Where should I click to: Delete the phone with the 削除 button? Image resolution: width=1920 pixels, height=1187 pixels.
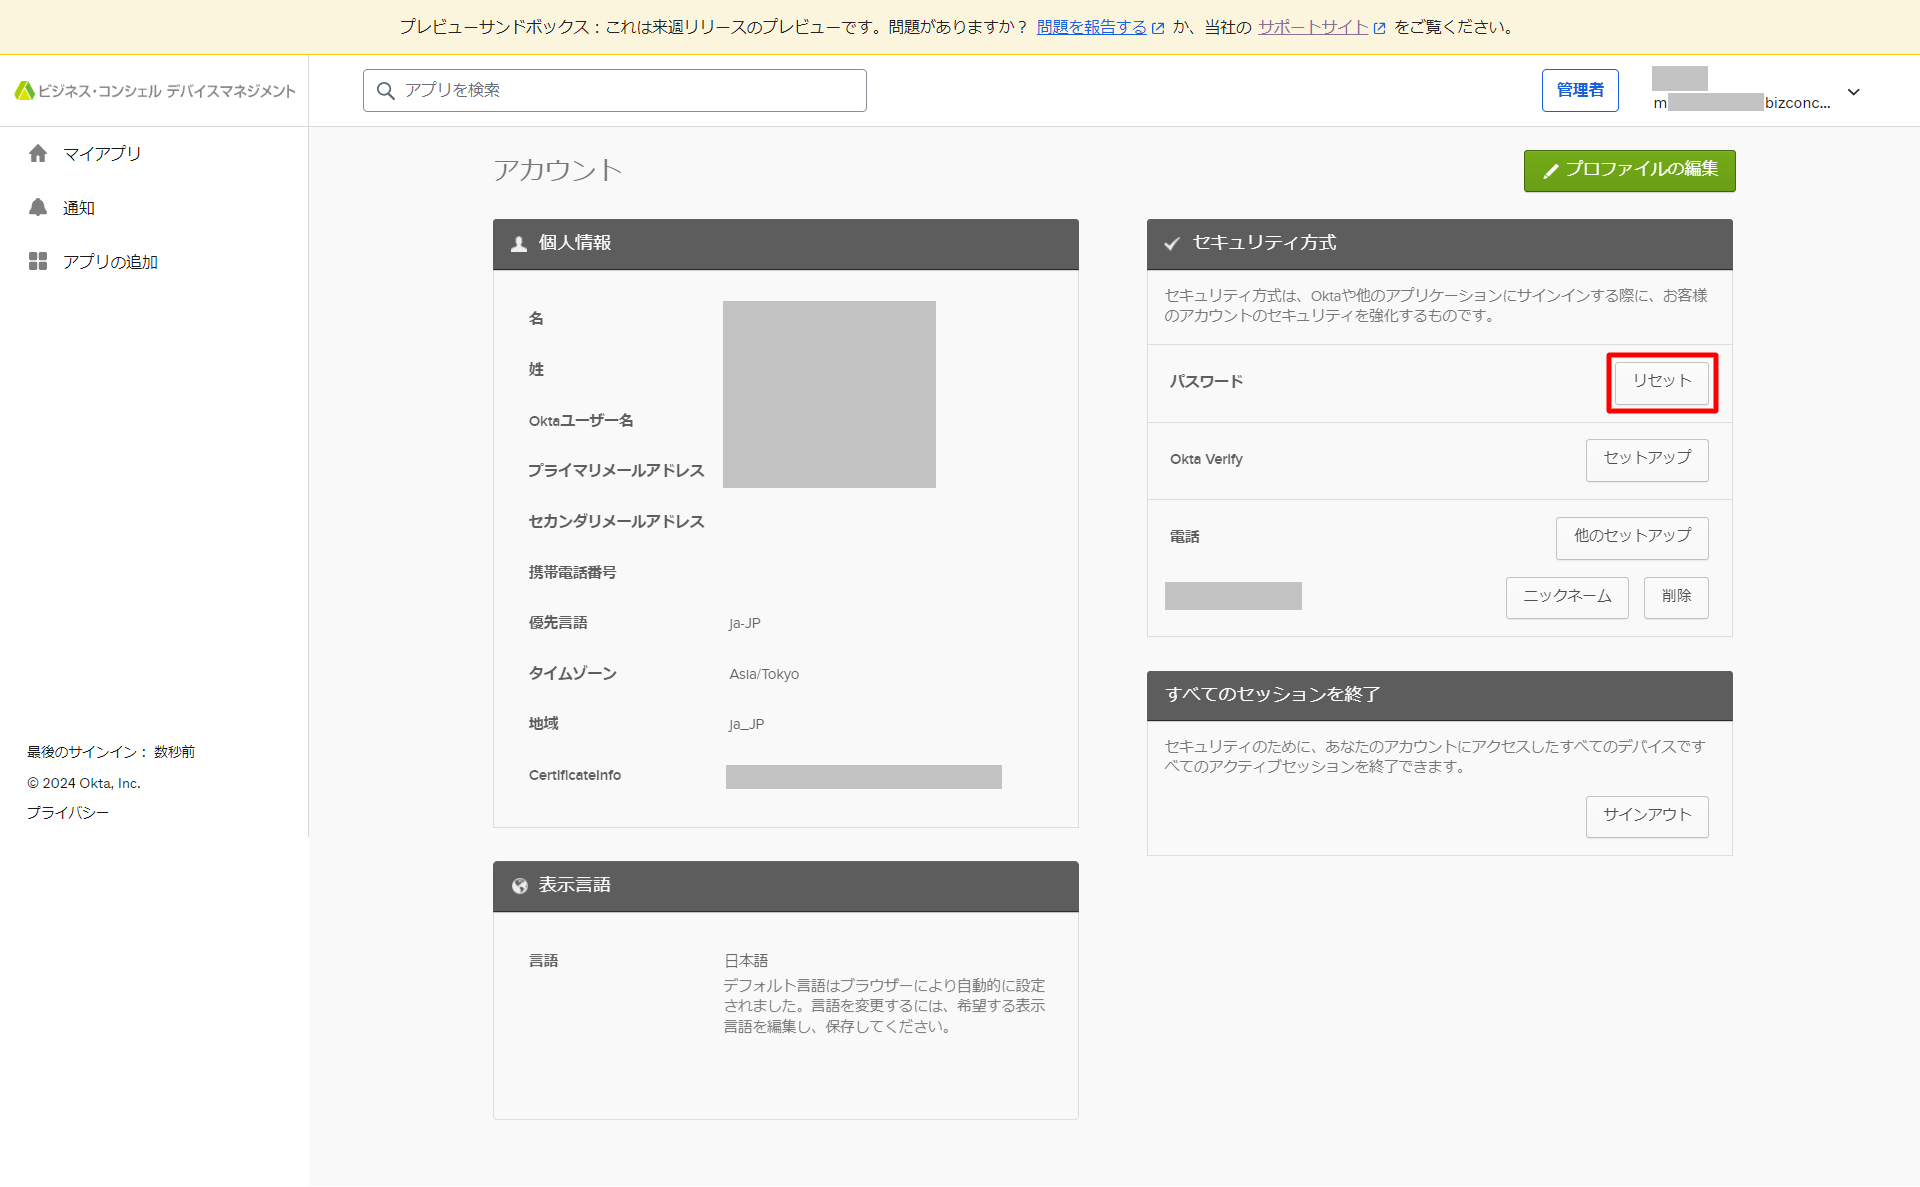pos(1675,597)
